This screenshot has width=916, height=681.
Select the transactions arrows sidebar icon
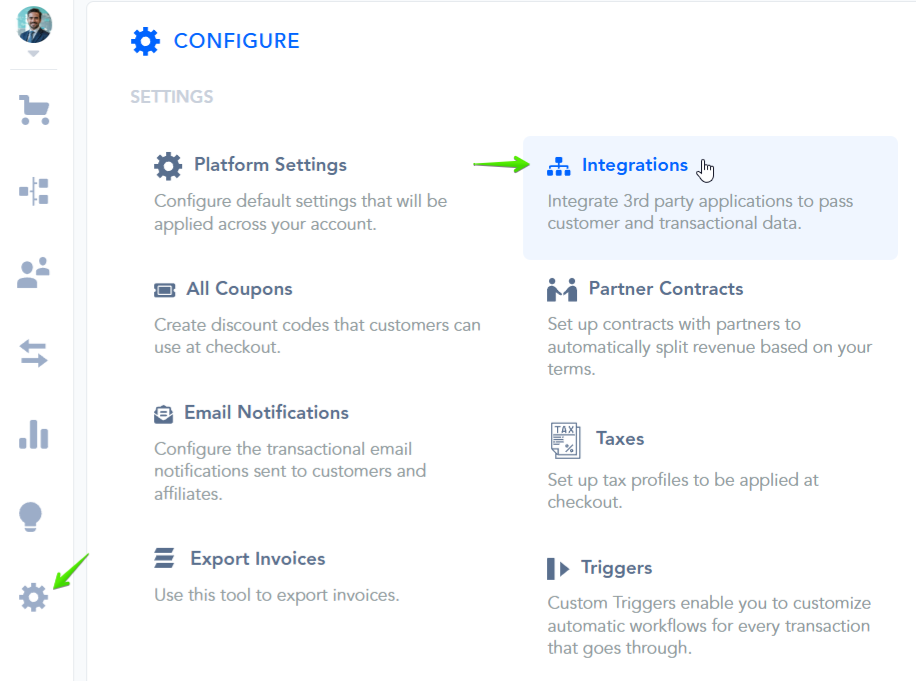[34, 353]
